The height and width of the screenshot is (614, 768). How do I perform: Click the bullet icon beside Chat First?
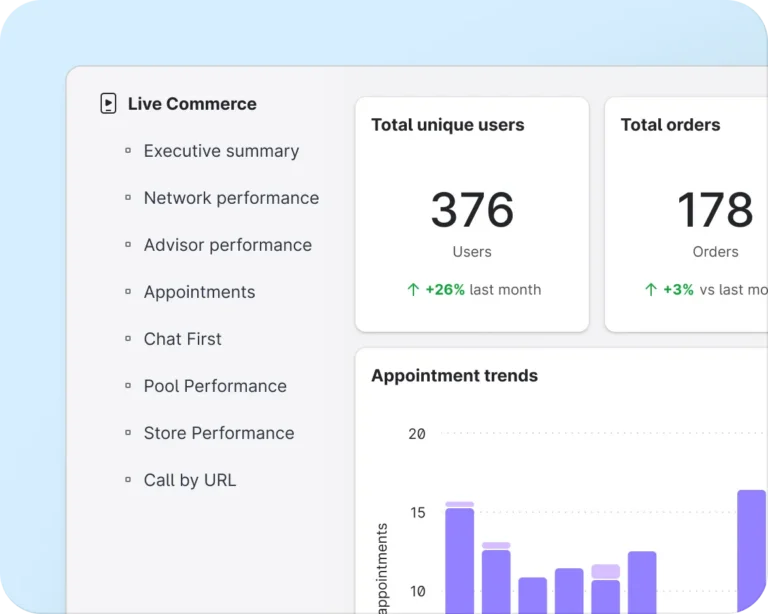(x=128, y=339)
